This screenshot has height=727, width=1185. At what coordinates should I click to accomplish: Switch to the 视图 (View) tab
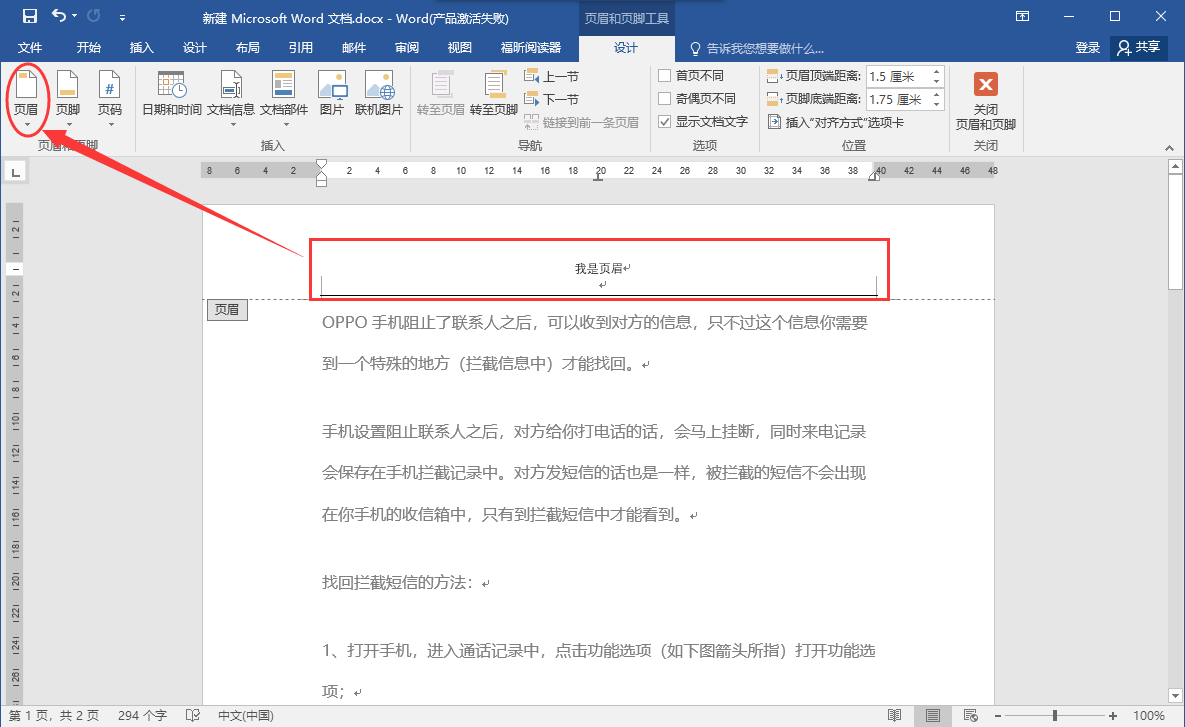pyautogui.click(x=459, y=48)
